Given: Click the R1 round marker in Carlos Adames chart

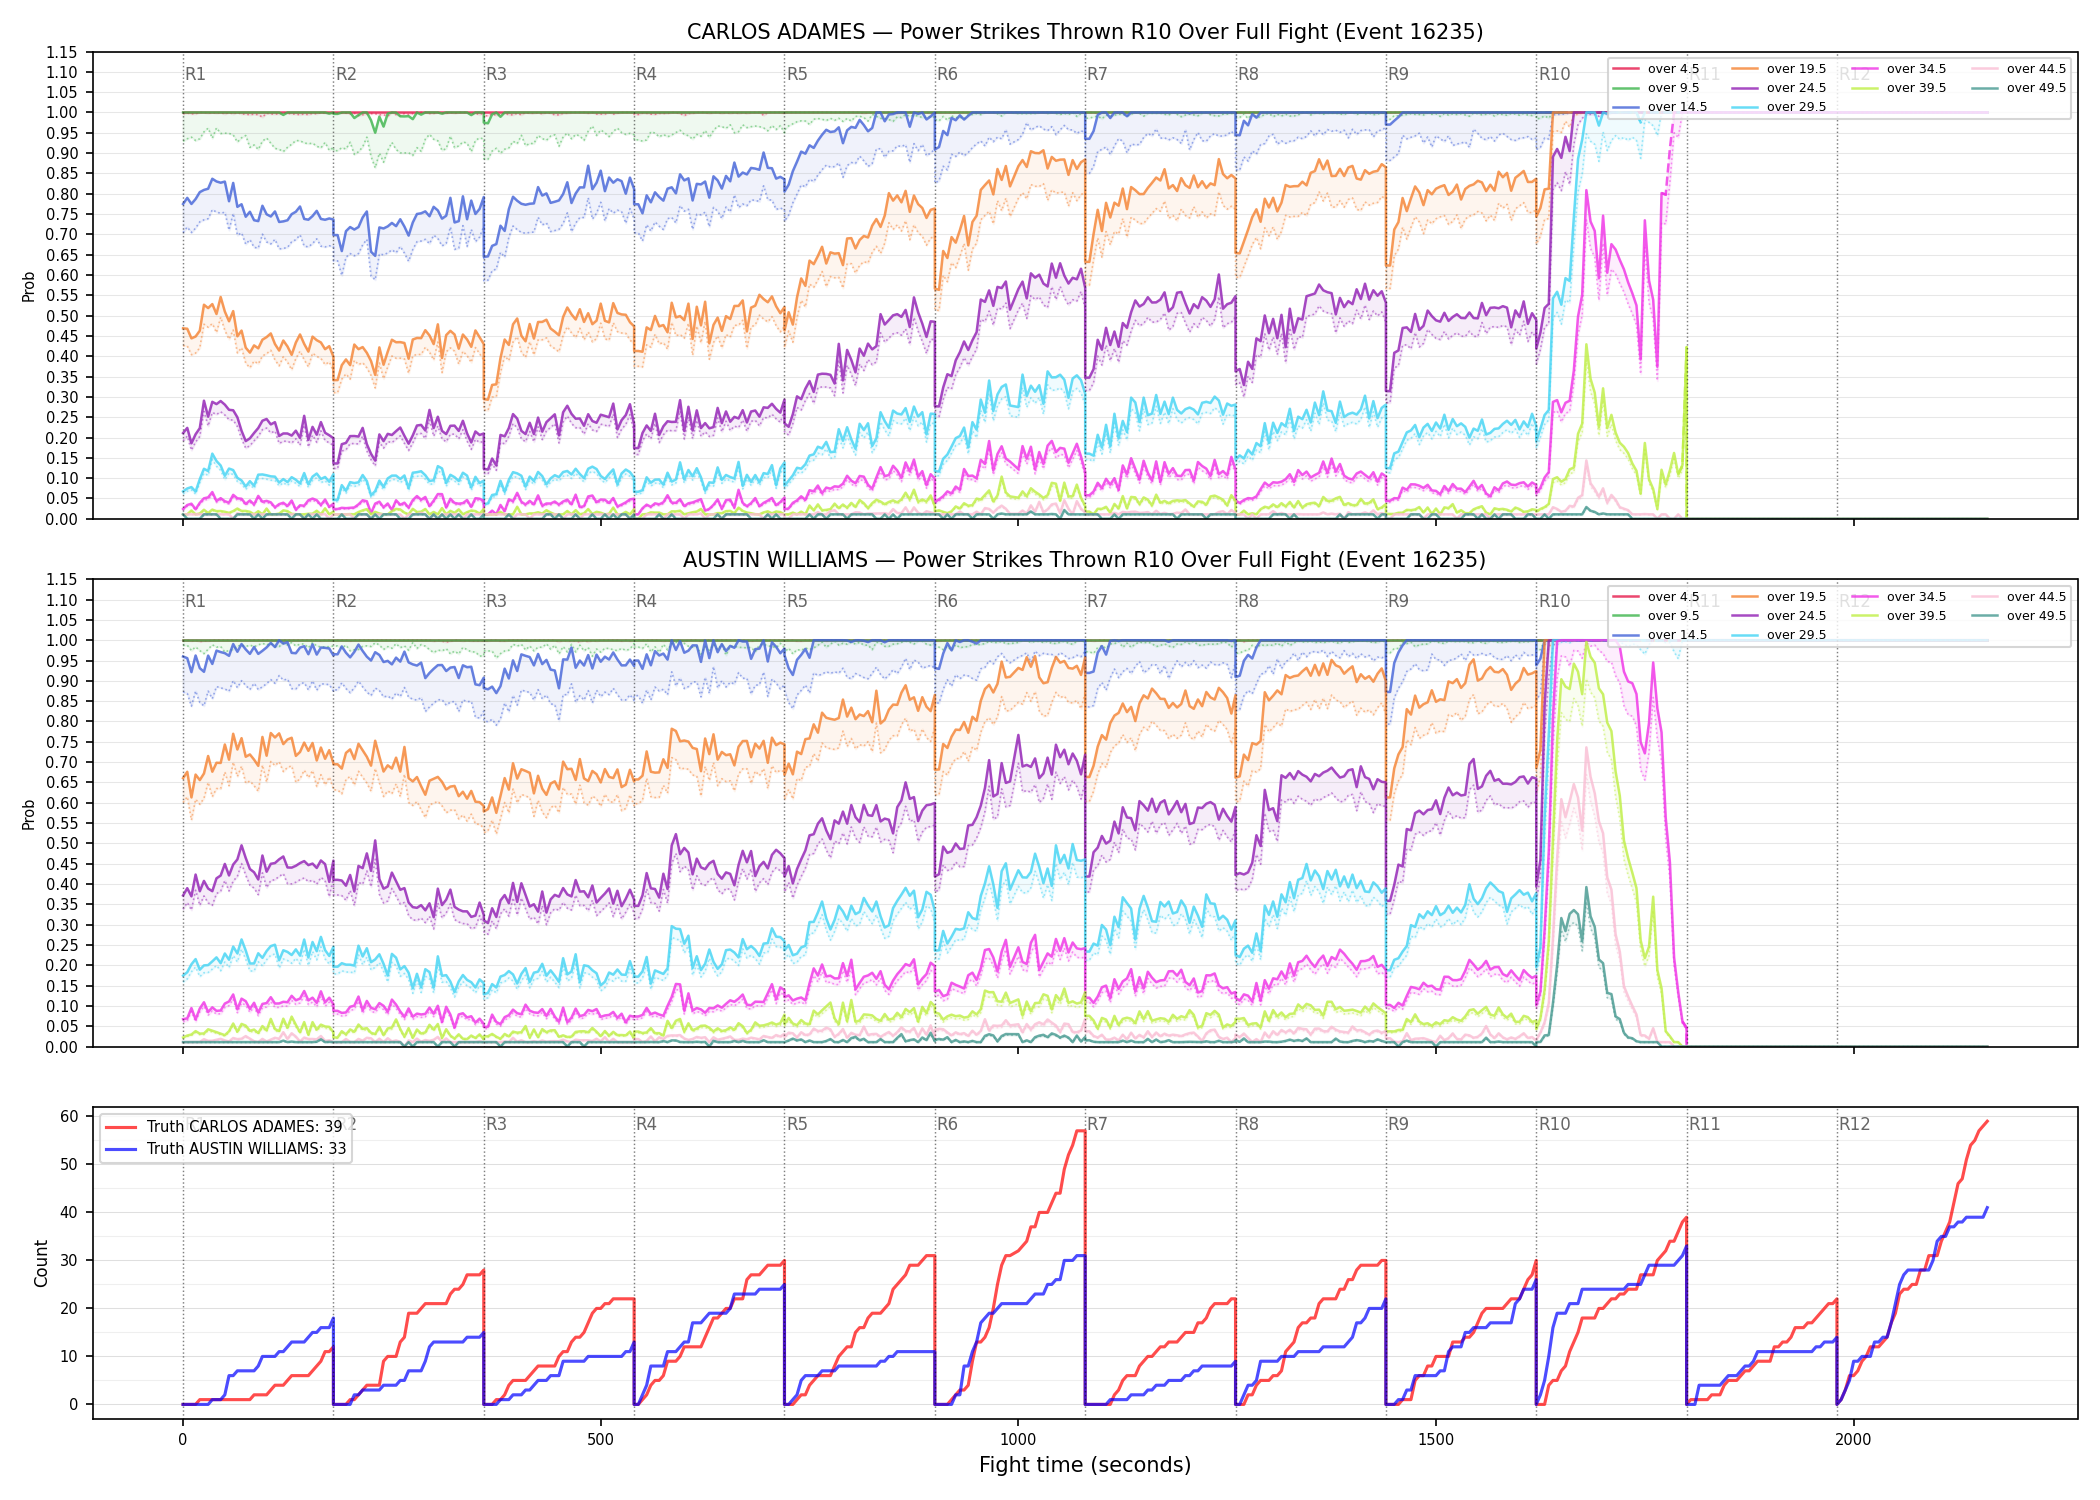Looking at the screenshot, I should pyautogui.click(x=195, y=74).
